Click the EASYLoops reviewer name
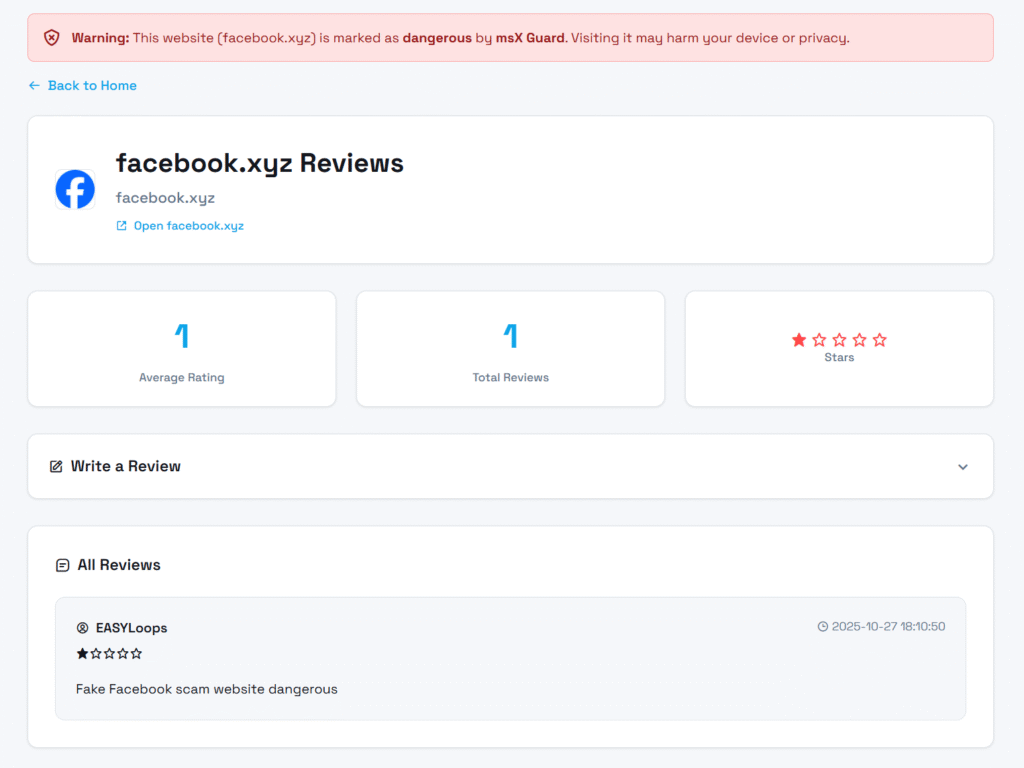Viewport: 1024px width, 768px height. [131, 628]
